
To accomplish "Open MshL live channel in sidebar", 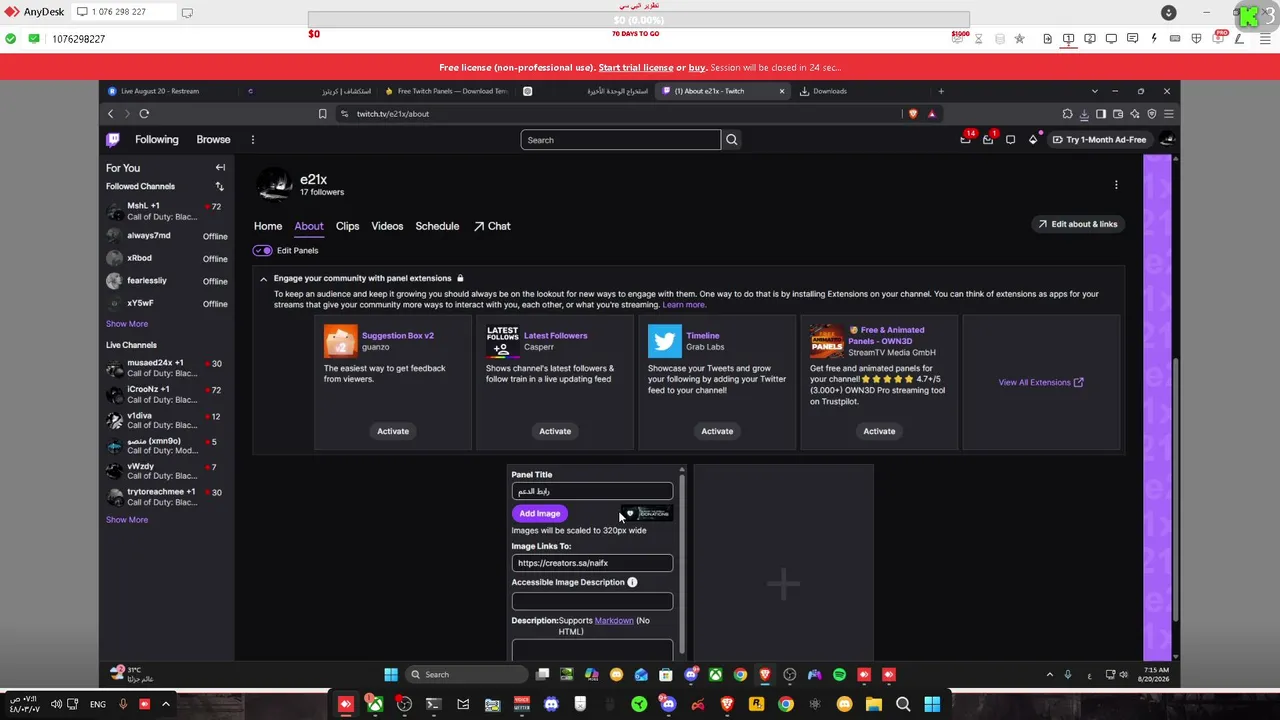I will pos(169,211).
